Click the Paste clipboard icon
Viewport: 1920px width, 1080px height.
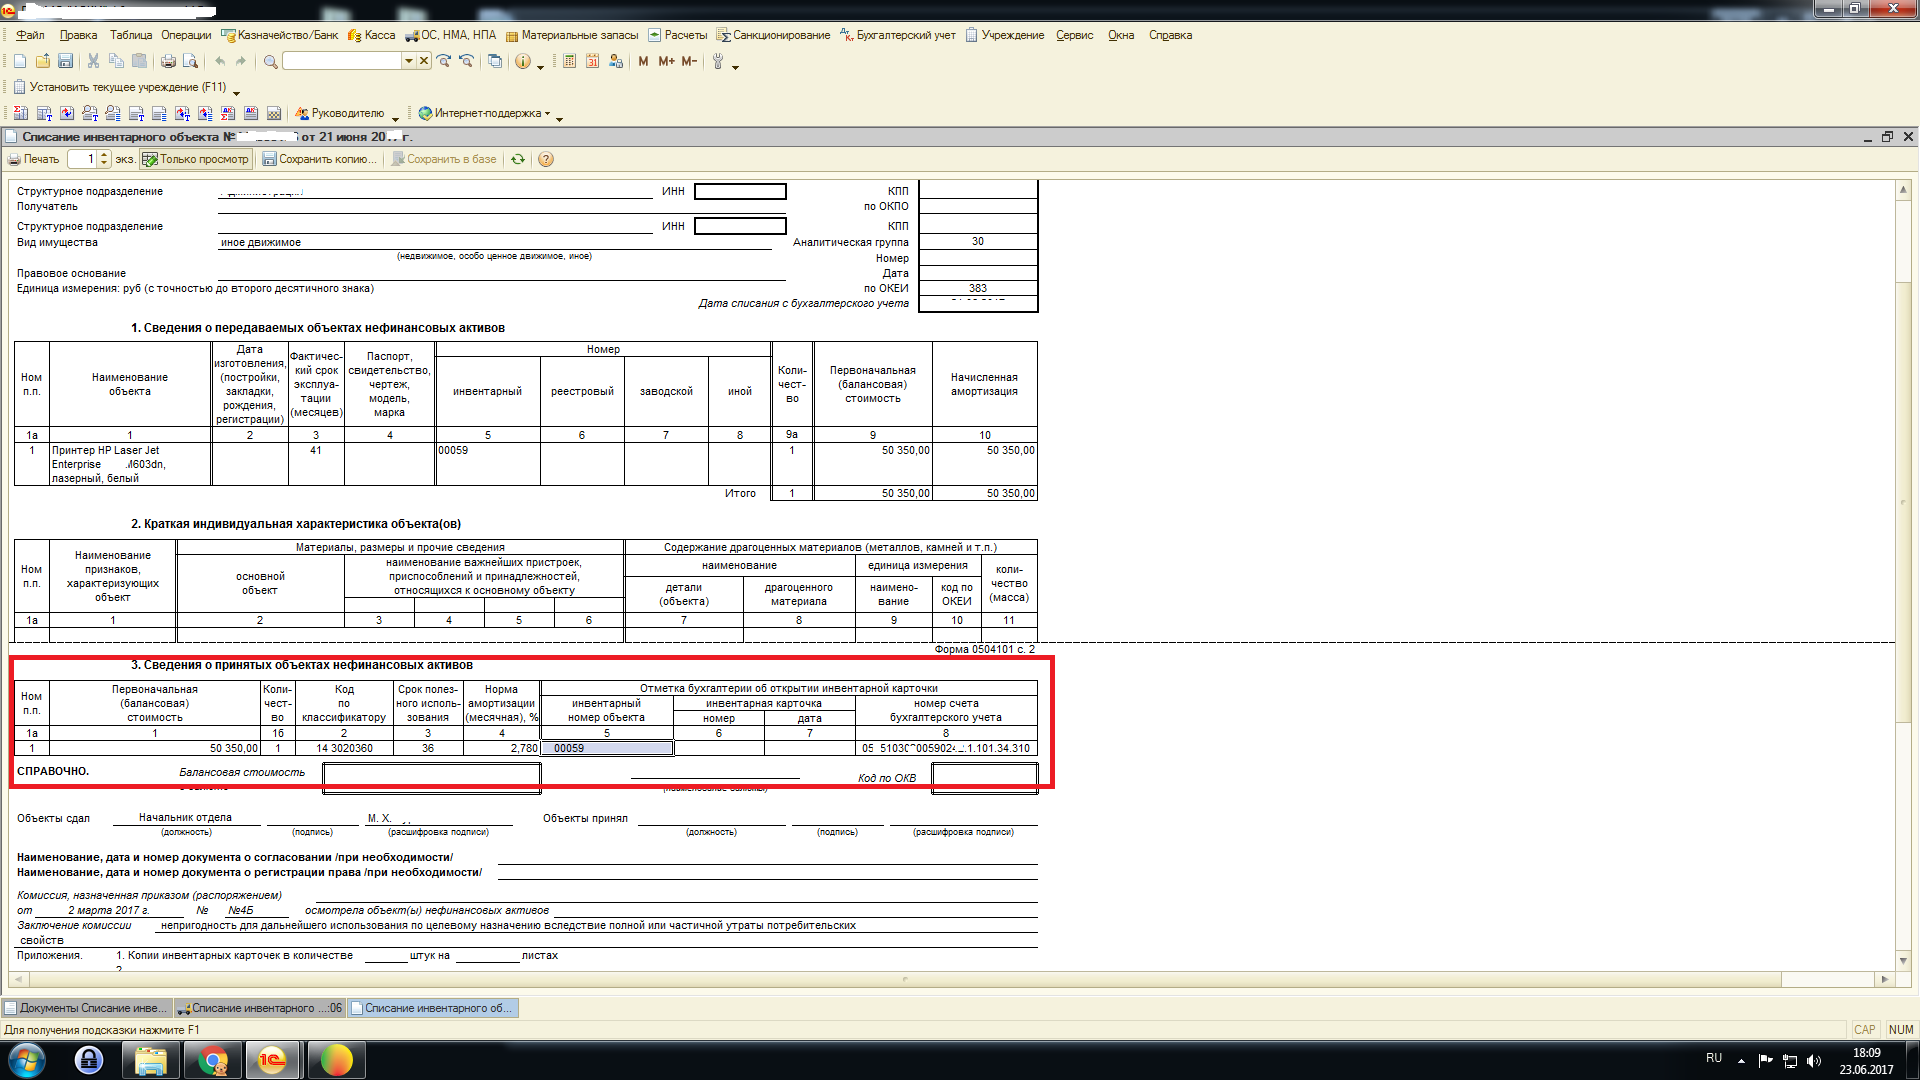click(x=139, y=62)
